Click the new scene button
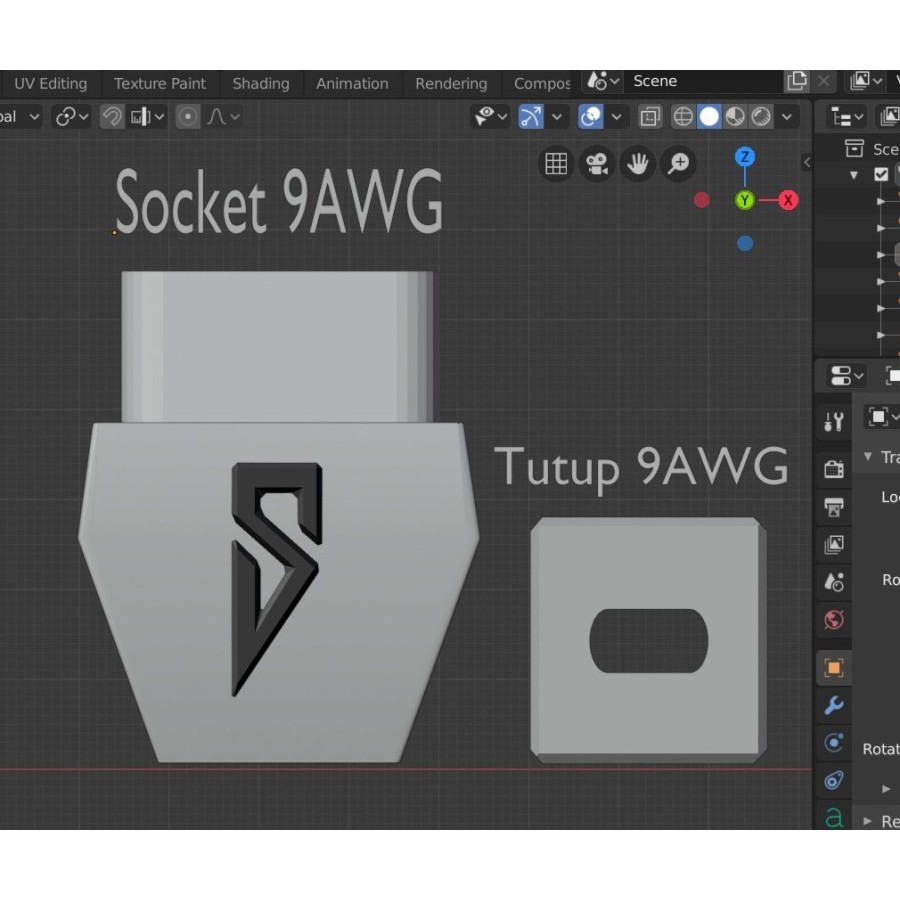The image size is (900, 900). click(x=796, y=81)
